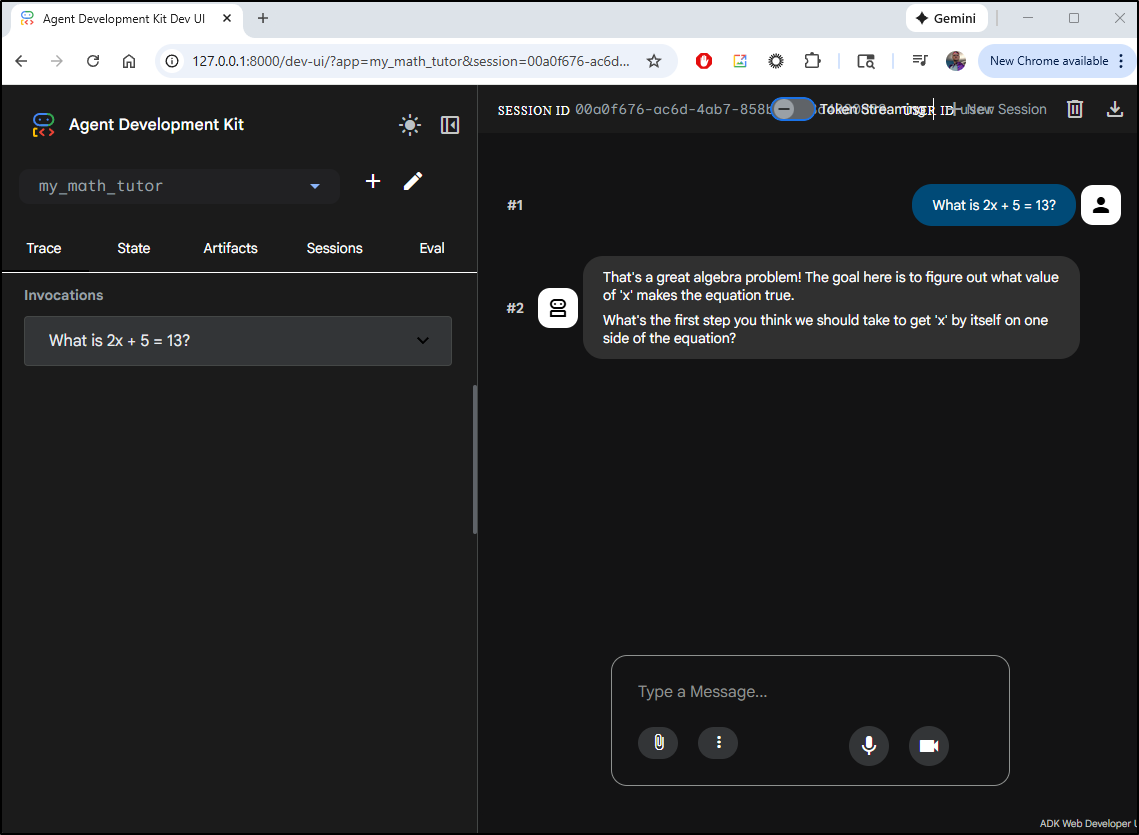This screenshot has width=1139, height=835.
Task: Turn on camera with video icon
Action: [928, 746]
